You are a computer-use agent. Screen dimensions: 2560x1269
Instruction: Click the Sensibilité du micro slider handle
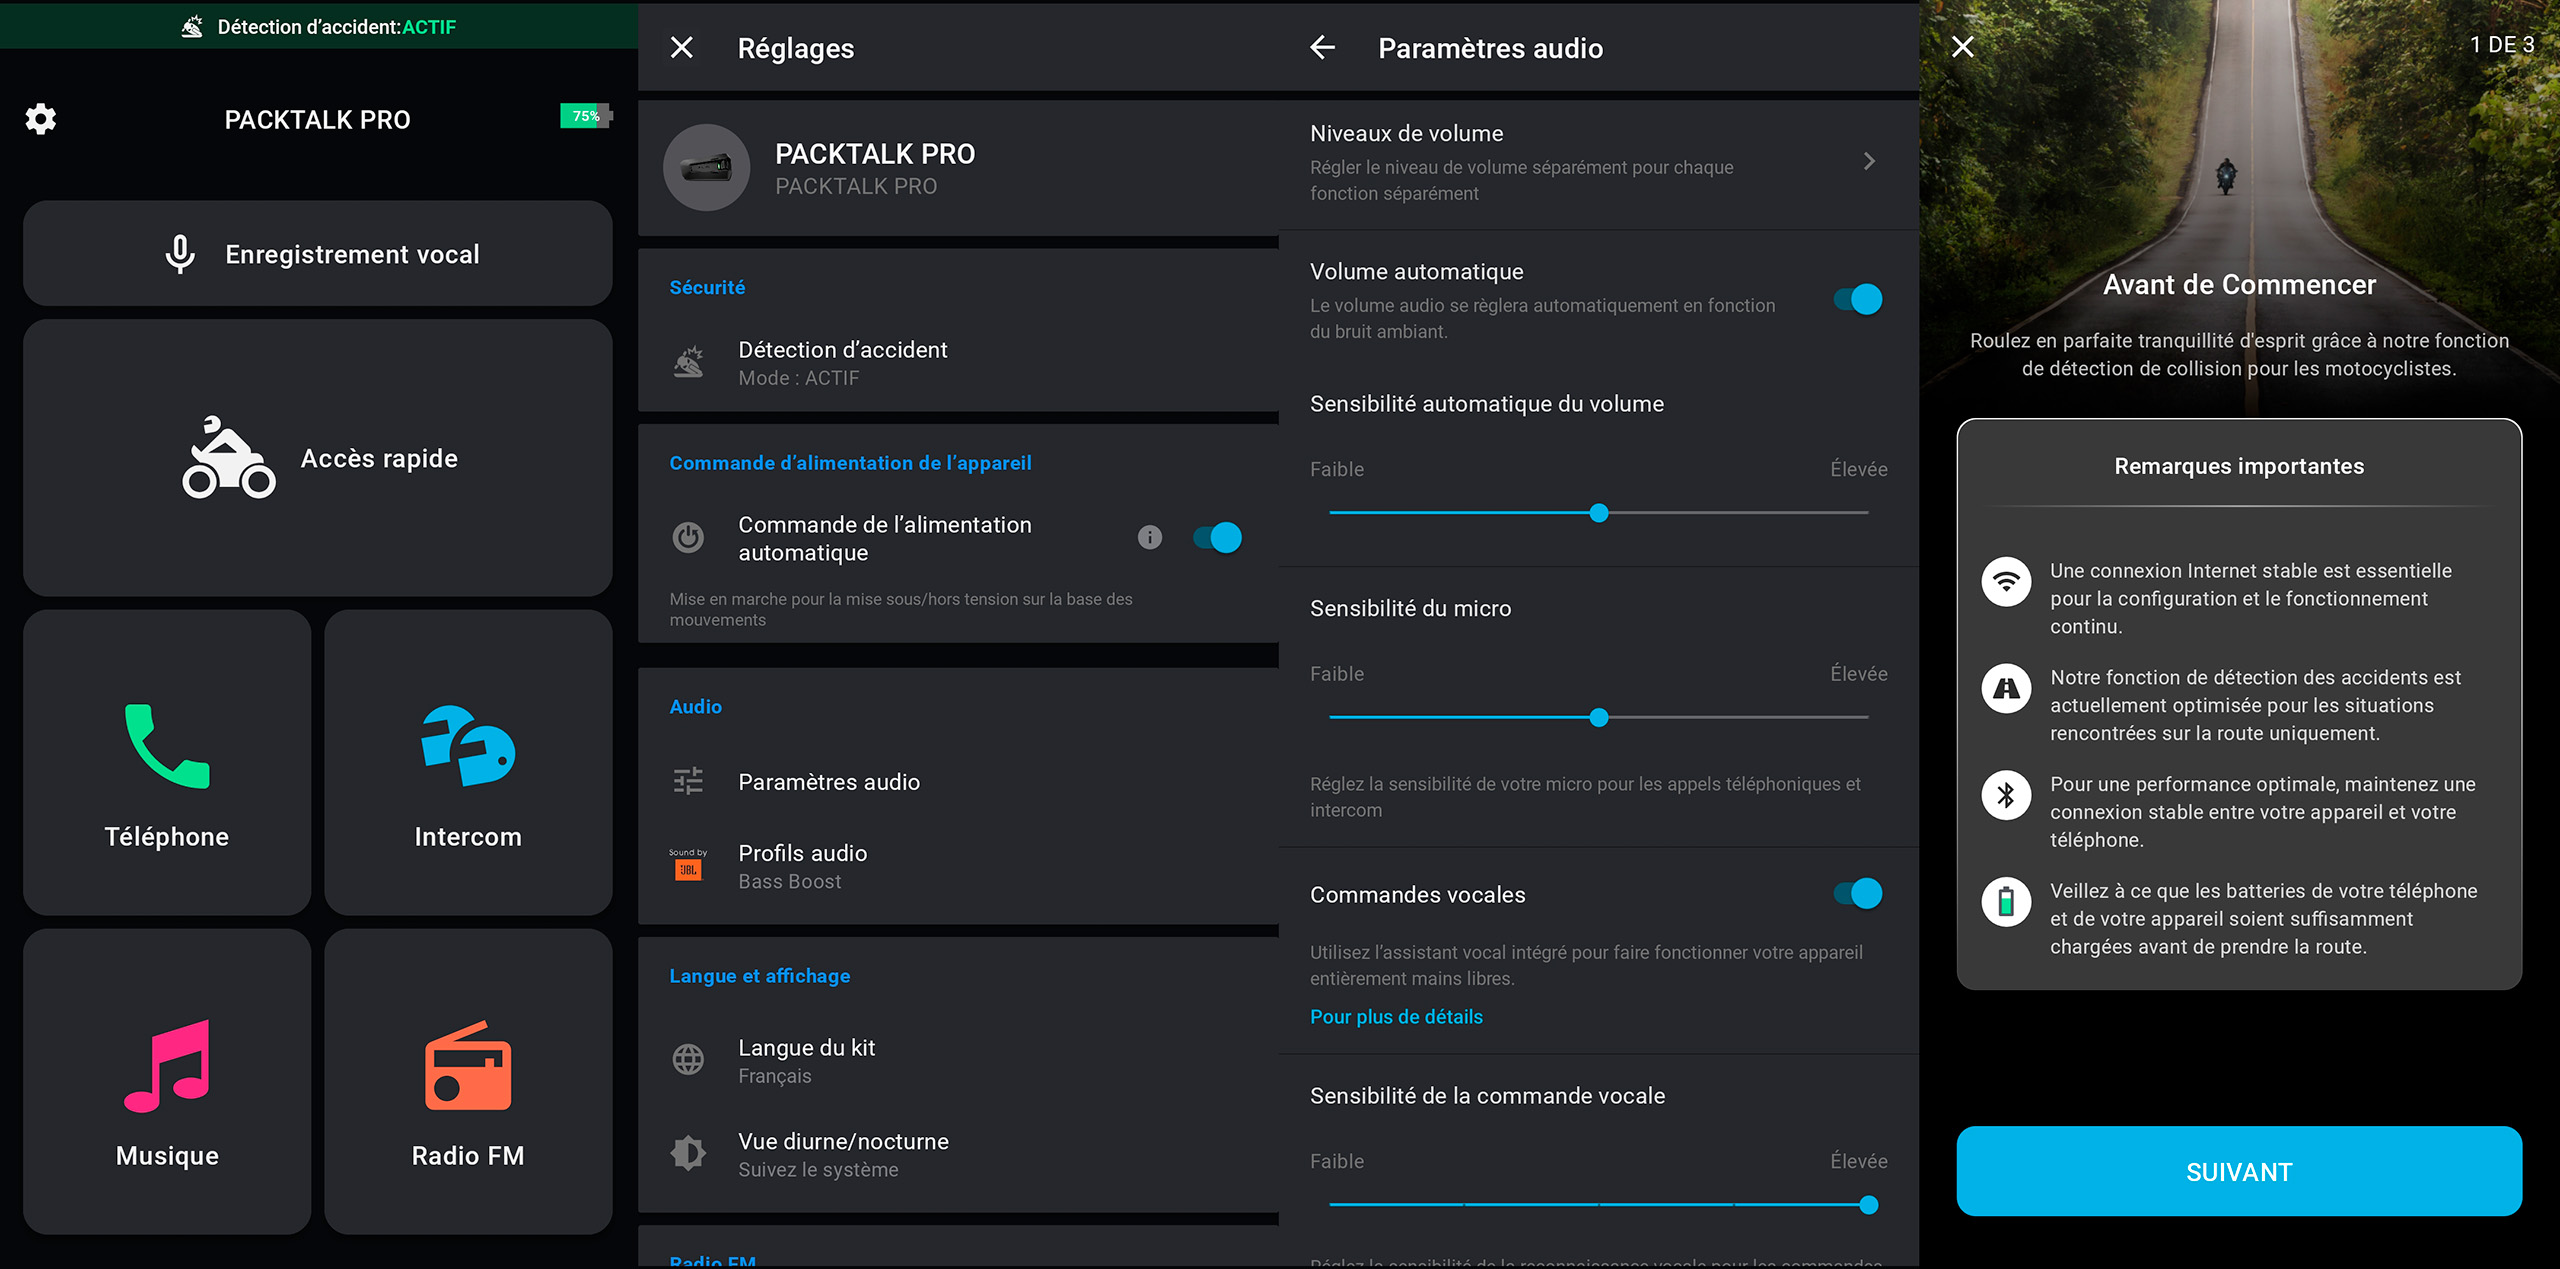click(1599, 717)
